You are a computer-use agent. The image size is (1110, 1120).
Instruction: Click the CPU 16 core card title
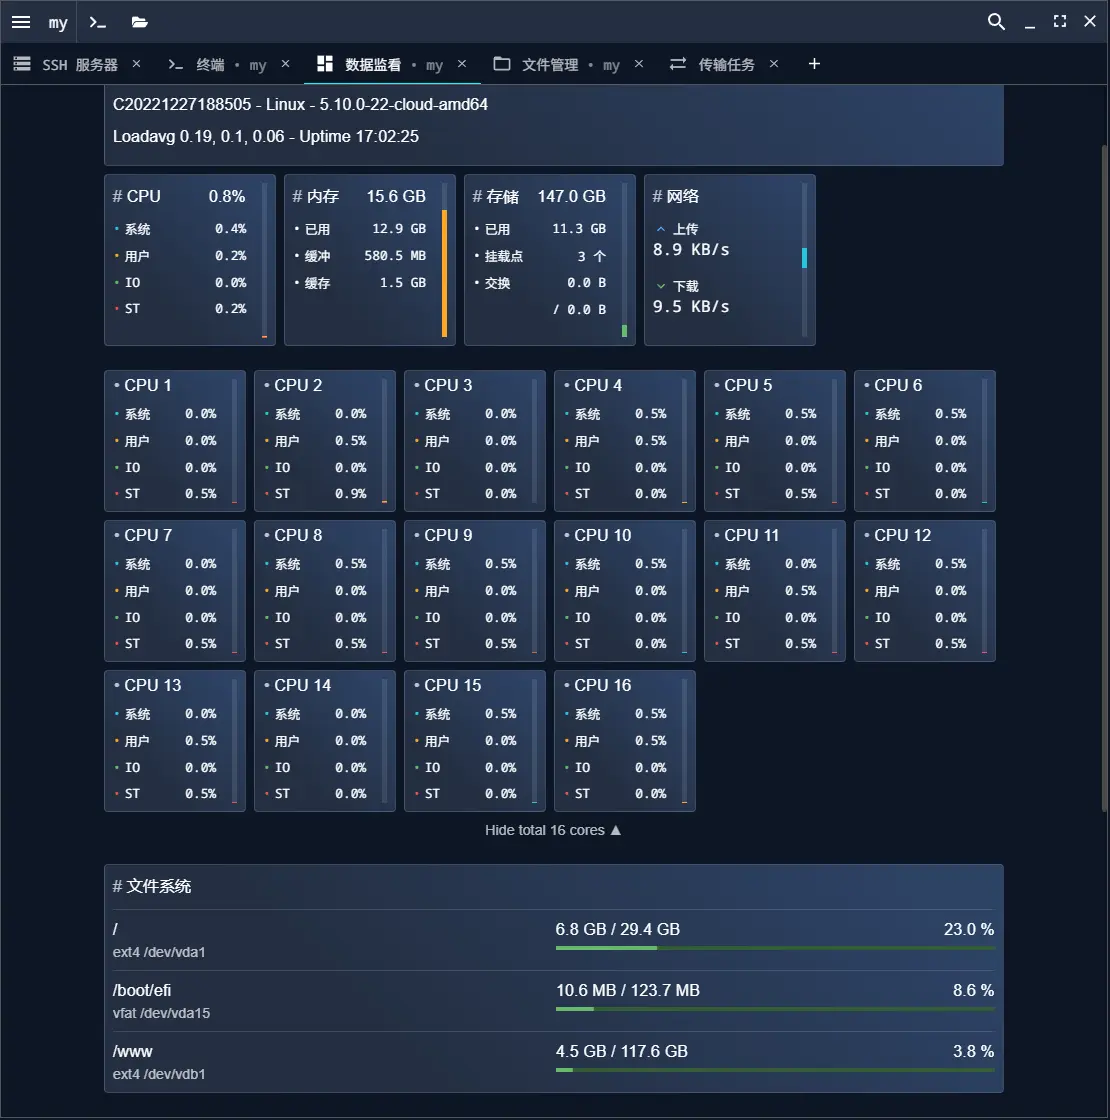tap(603, 685)
